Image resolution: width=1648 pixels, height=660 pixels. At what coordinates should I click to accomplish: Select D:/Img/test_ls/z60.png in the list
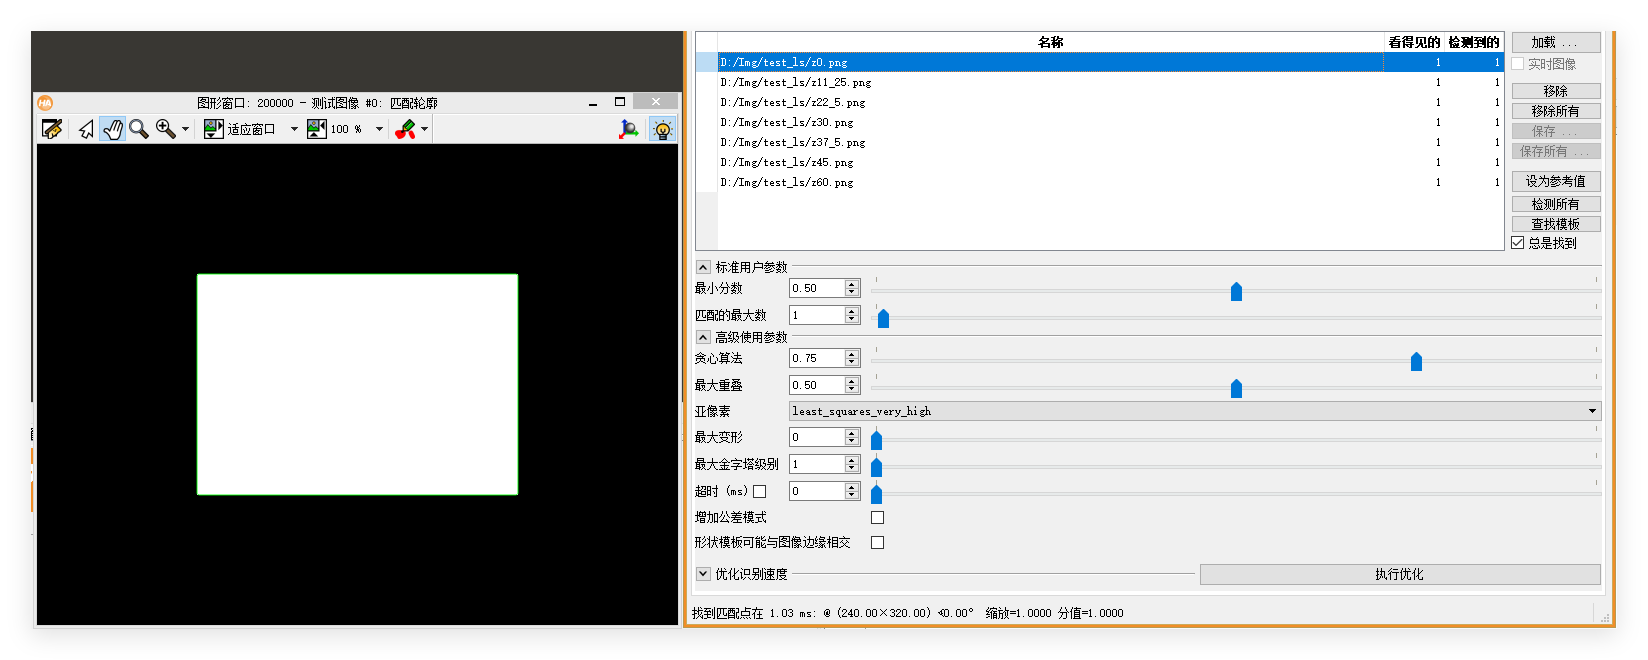[x=1111, y=182]
